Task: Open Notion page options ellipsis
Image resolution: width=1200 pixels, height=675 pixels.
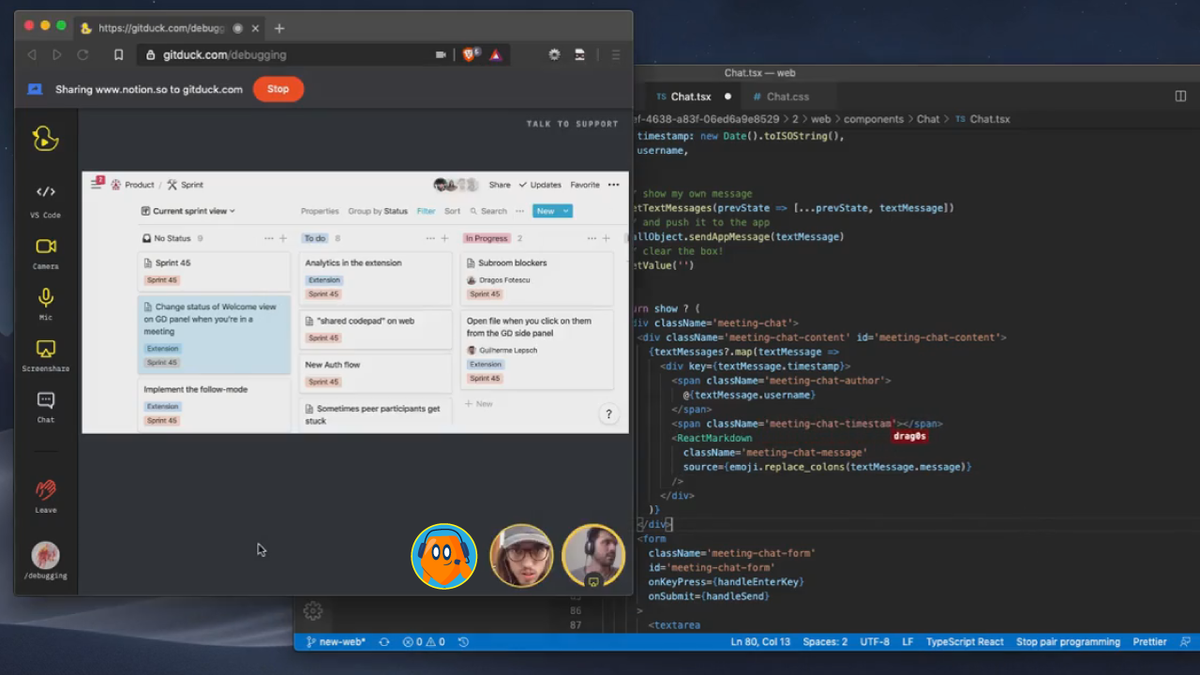Action: click(614, 185)
